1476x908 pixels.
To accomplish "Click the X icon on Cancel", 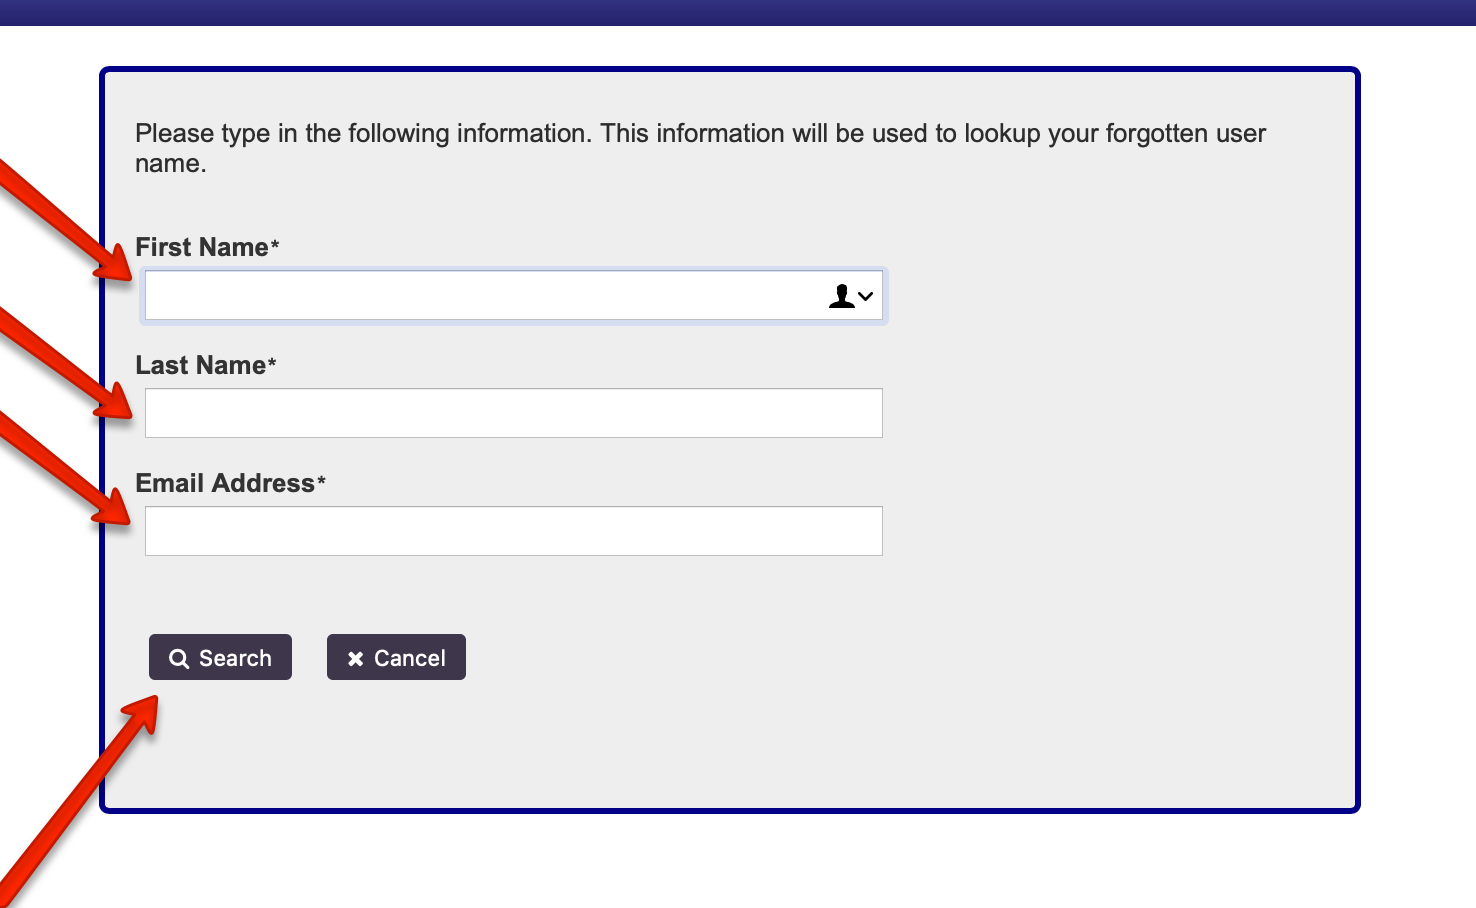I will 355,659.
